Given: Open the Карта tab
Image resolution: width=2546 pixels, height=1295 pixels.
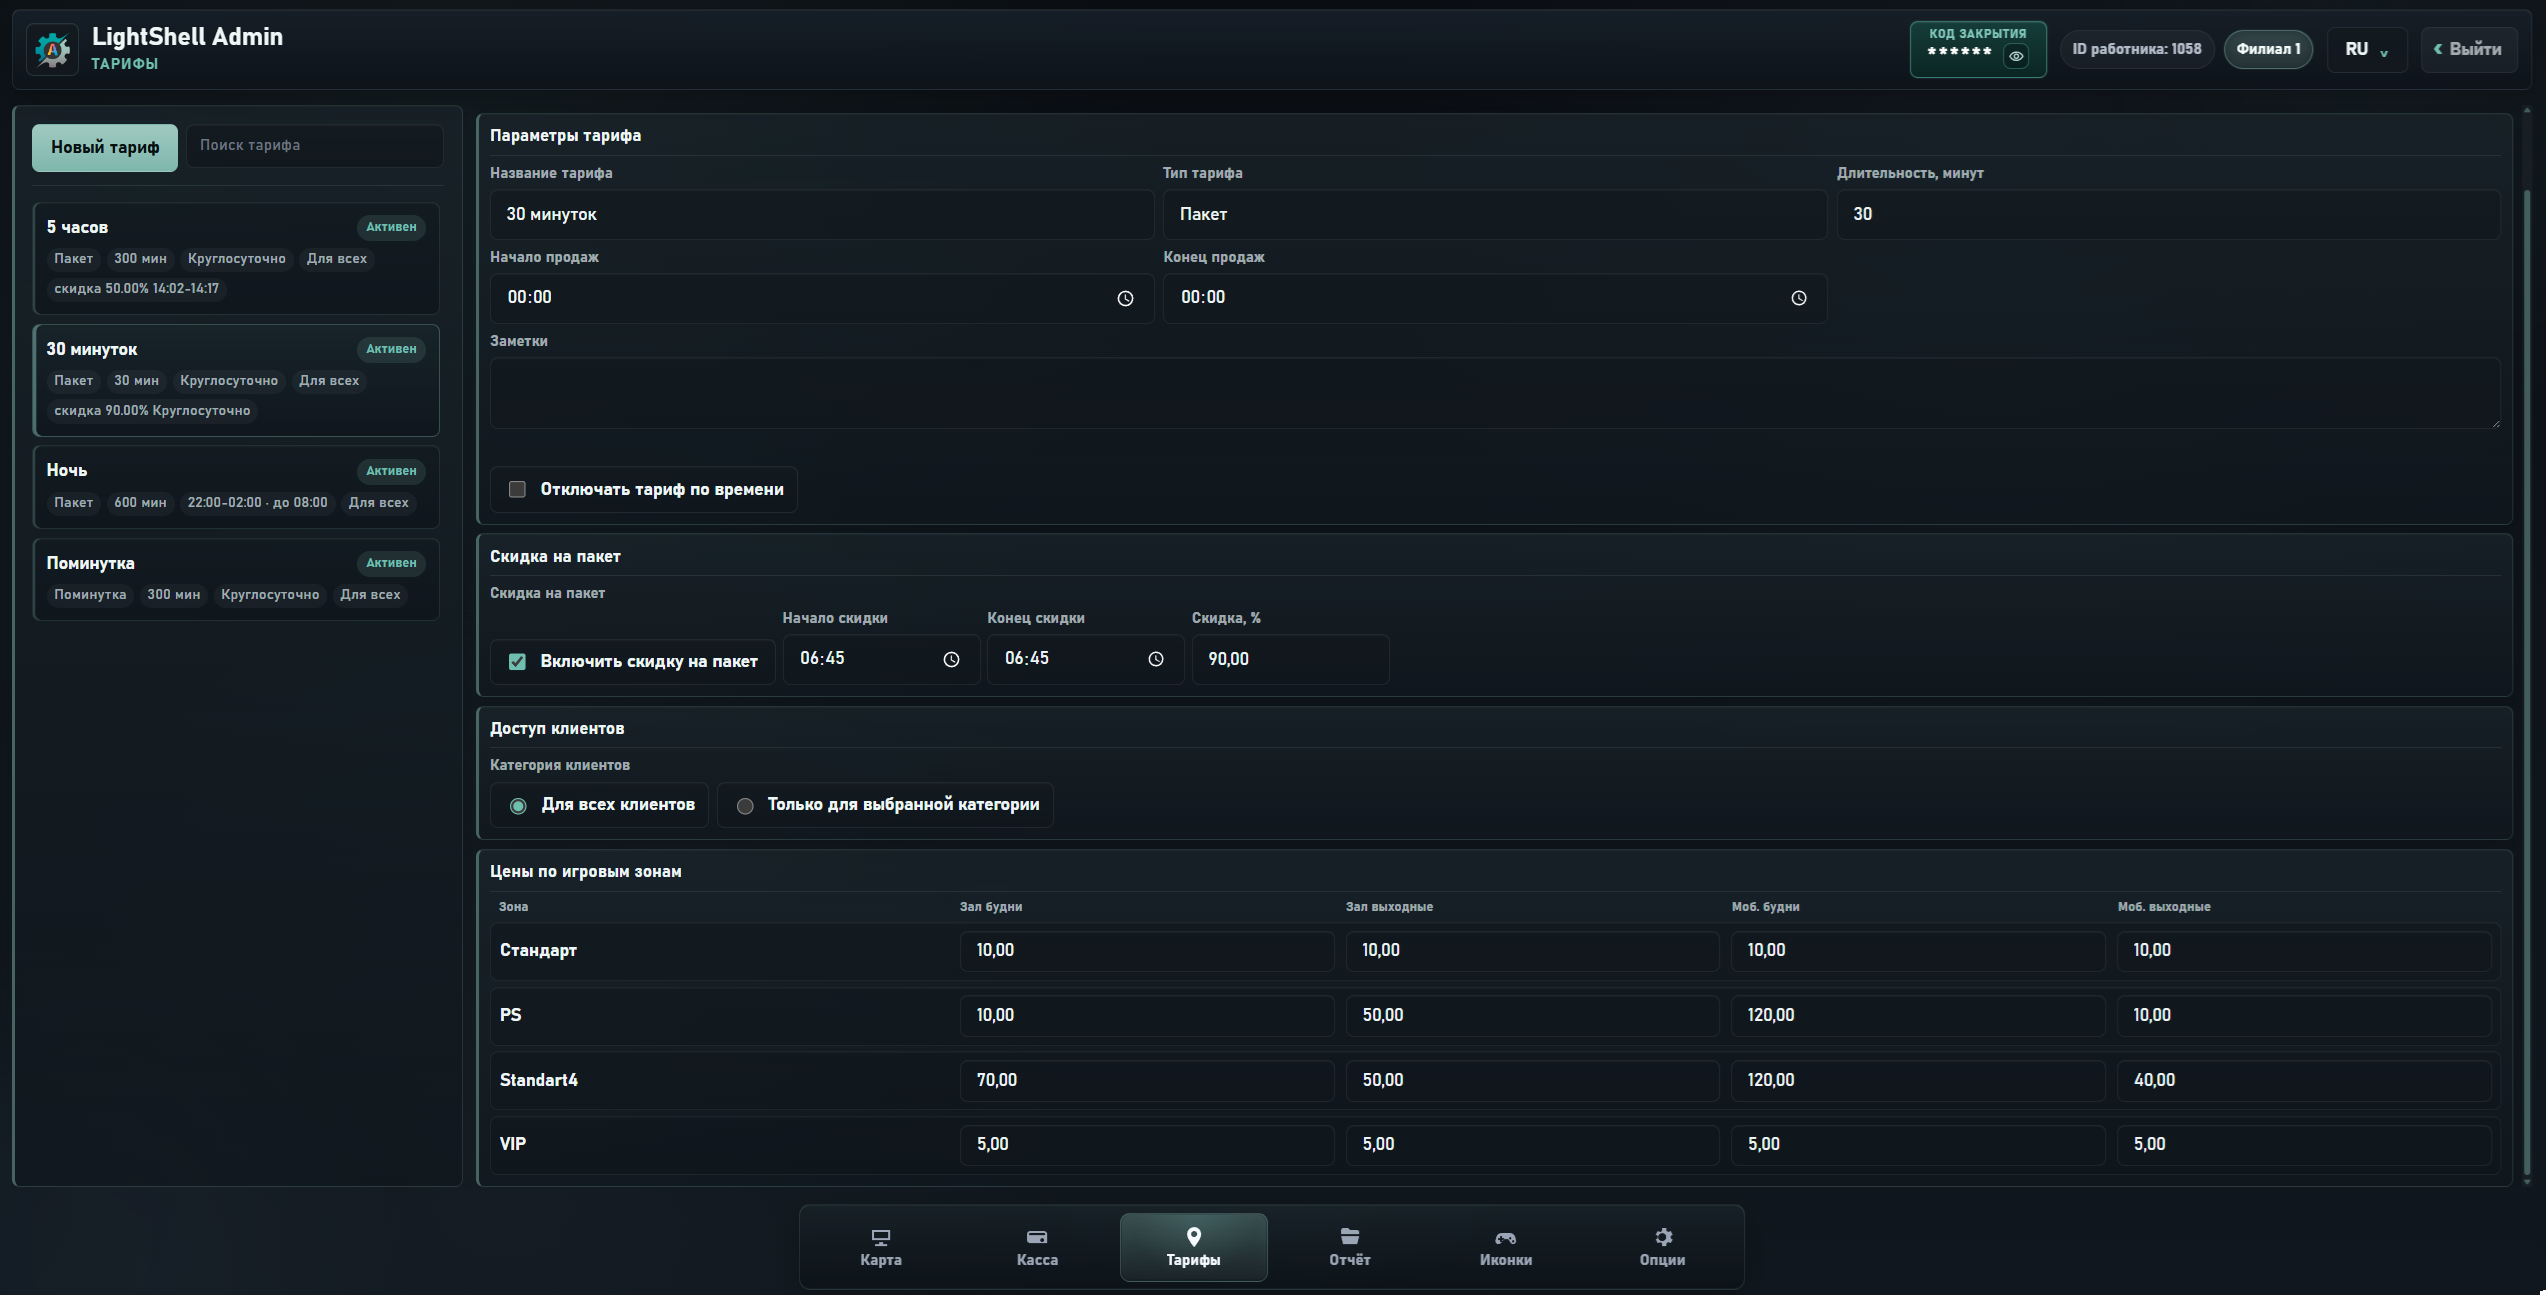Looking at the screenshot, I should [881, 1247].
